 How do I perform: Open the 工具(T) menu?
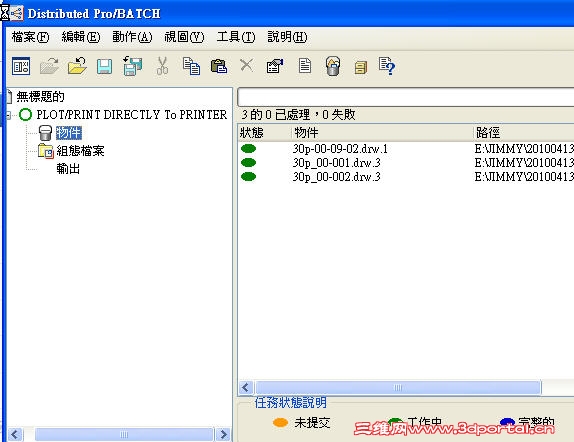coord(236,37)
